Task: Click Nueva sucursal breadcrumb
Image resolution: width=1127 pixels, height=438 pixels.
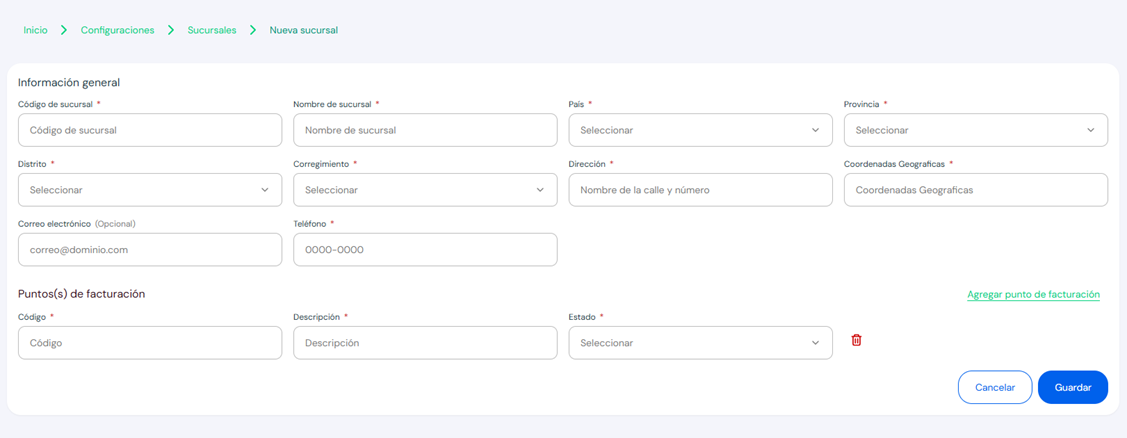Action: click(x=303, y=30)
